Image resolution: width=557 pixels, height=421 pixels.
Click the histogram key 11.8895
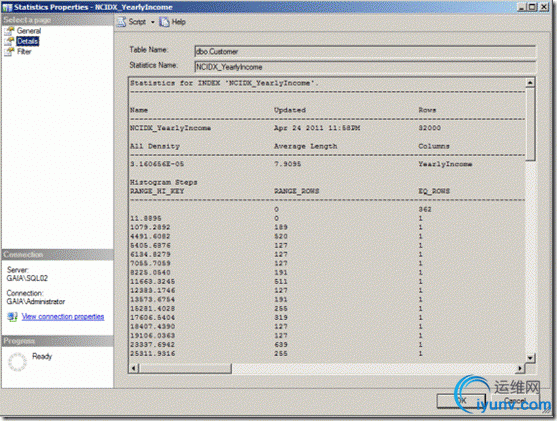(146, 218)
